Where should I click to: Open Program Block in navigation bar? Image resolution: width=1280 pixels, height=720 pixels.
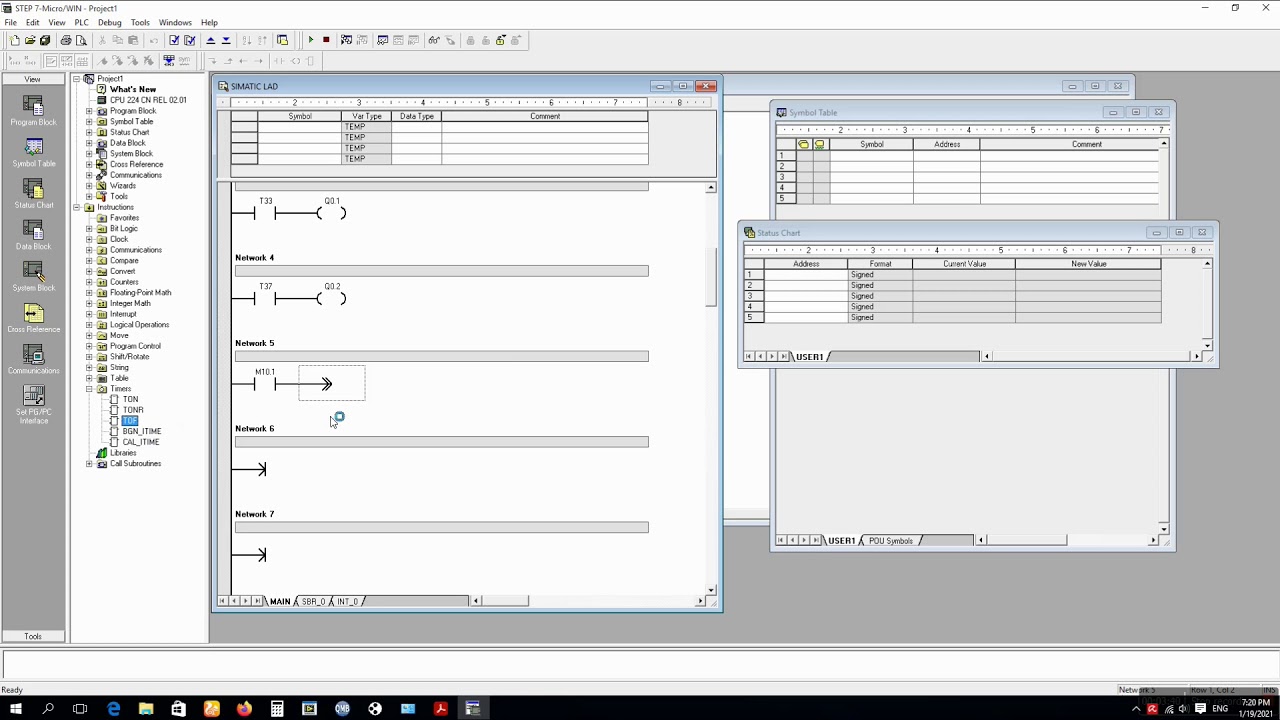pyautogui.click(x=33, y=111)
